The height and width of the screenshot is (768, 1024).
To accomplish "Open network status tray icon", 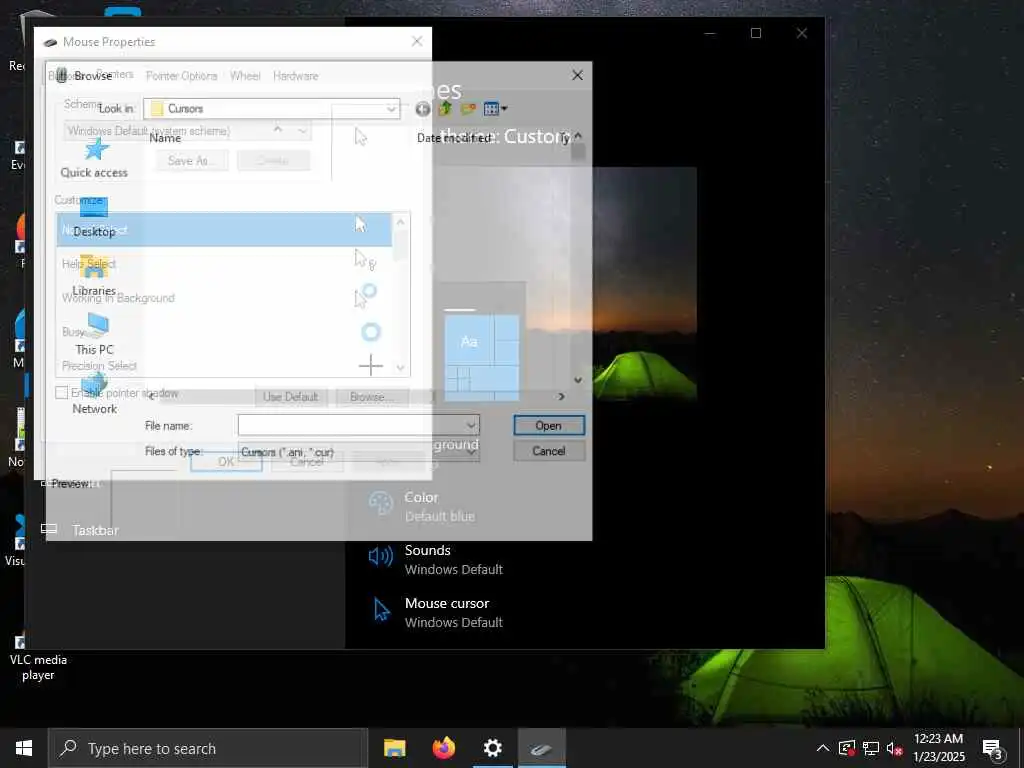I will [x=871, y=748].
